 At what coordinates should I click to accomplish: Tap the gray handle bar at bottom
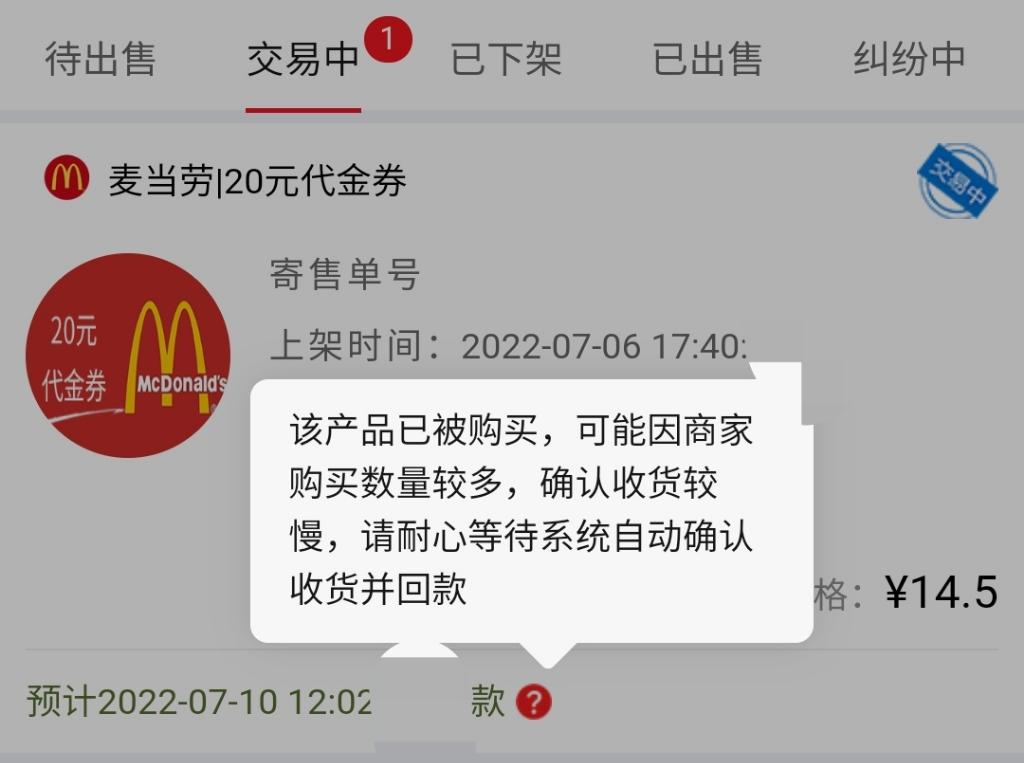[x=424, y=747]
